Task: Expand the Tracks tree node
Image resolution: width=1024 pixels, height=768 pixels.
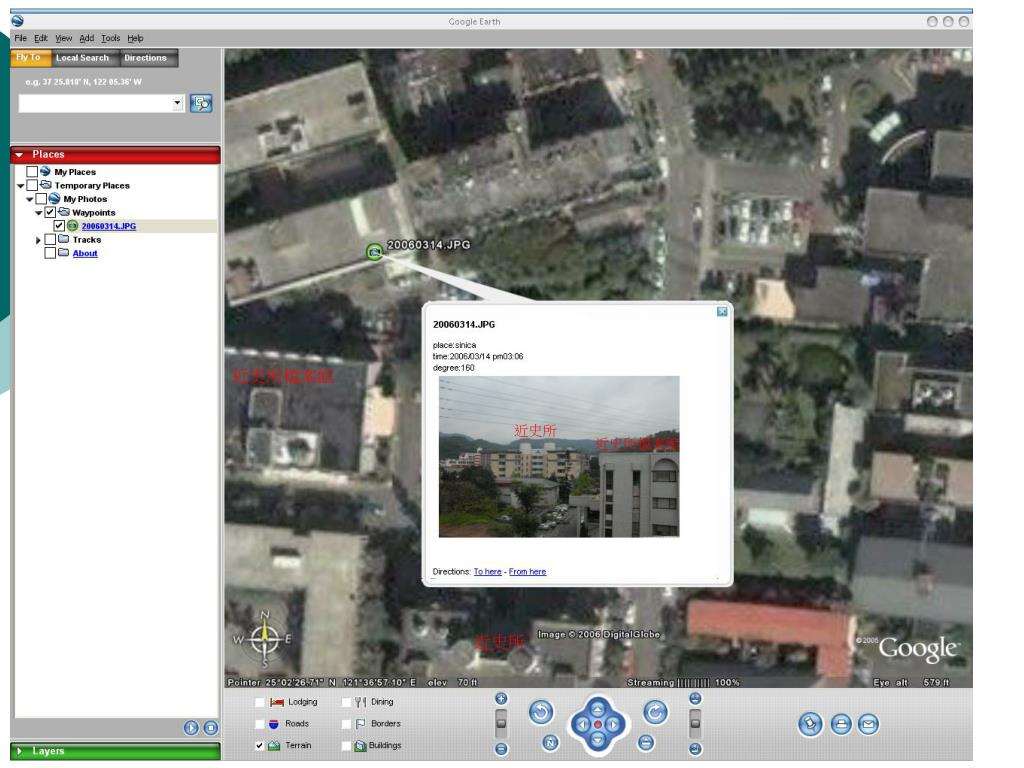Action: pyautogui.click(x=39, y=240)
